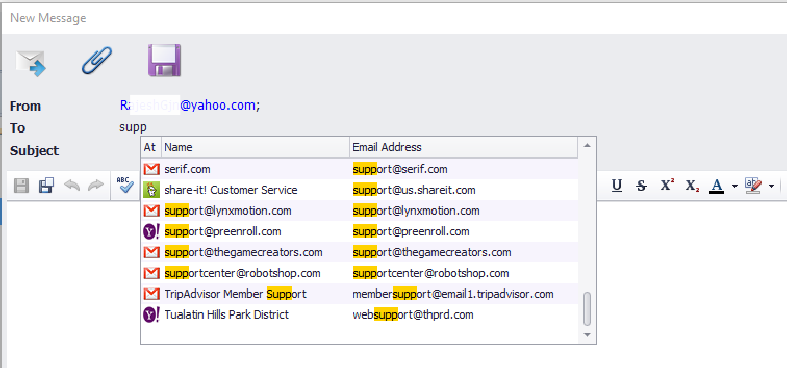This screenshot has width=787, height=368.
Task: Click the save all disks icon
Action: [46, 186]
